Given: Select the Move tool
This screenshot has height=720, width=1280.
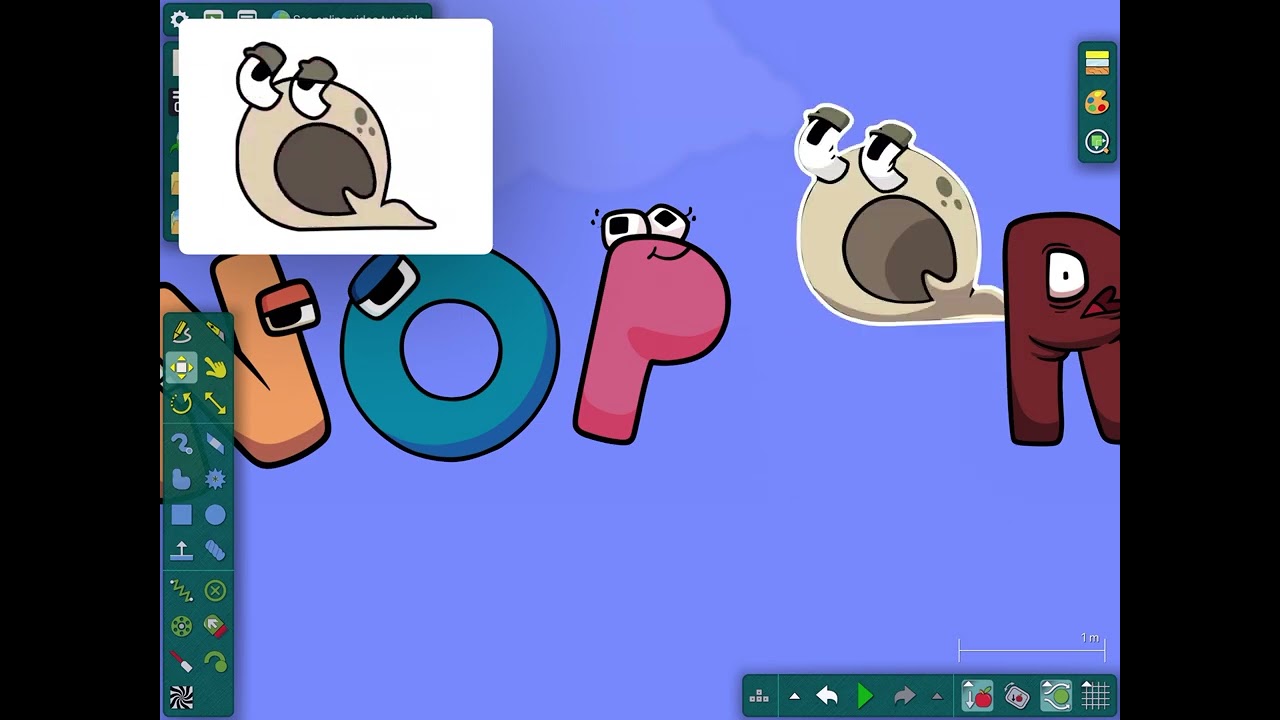Looking at the screenshot, I should [181, 368].
